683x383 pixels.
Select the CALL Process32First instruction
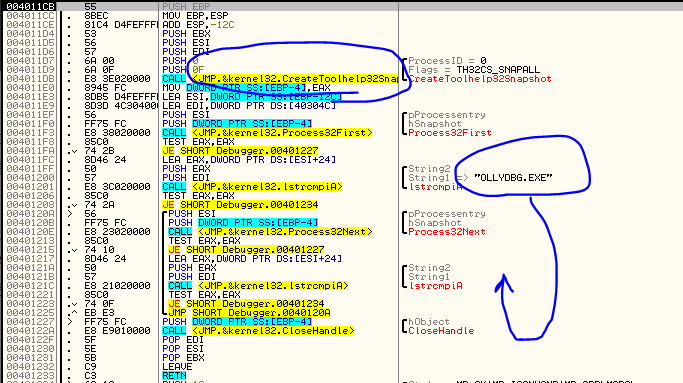(267, 133)
